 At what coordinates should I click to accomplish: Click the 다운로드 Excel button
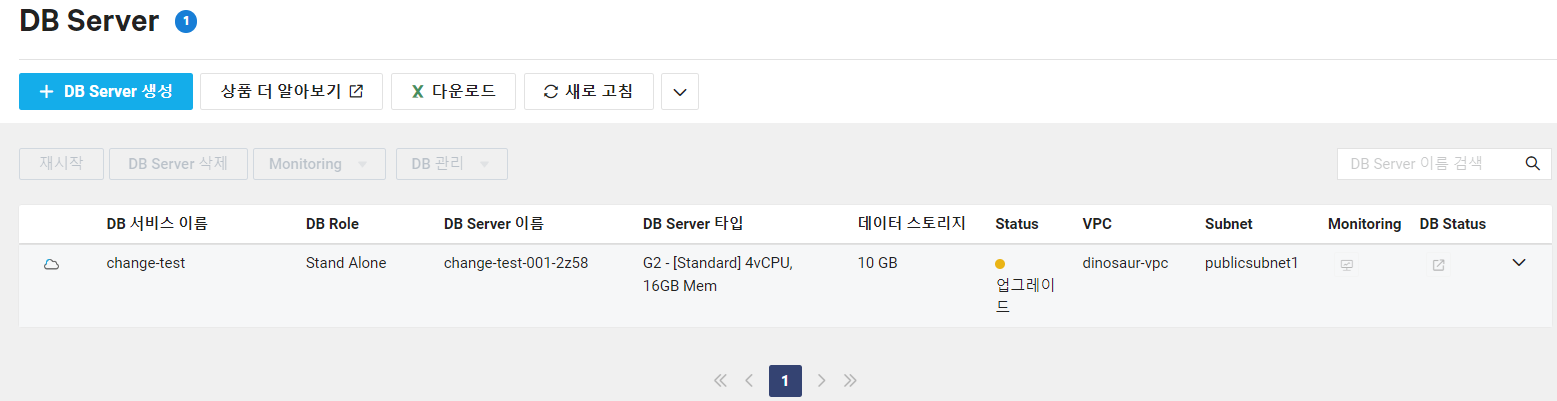coord(453,91)
